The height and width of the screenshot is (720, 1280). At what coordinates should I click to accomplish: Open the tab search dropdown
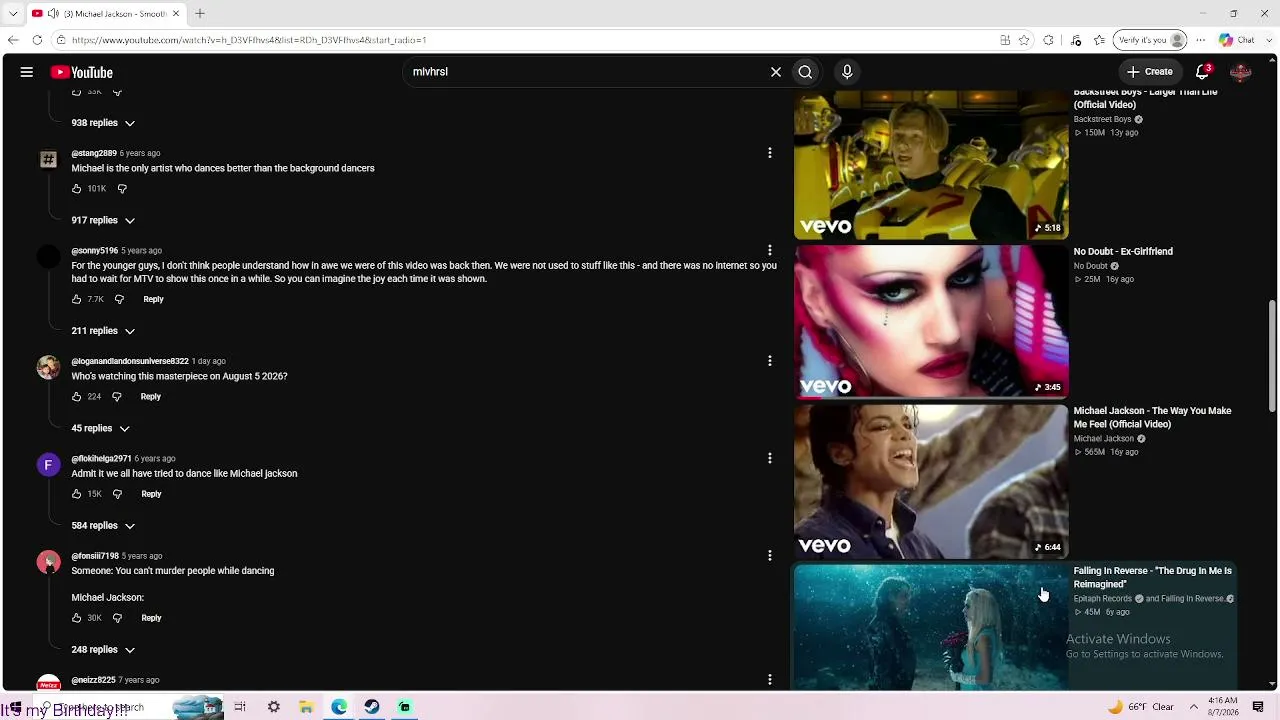(13, 14)
